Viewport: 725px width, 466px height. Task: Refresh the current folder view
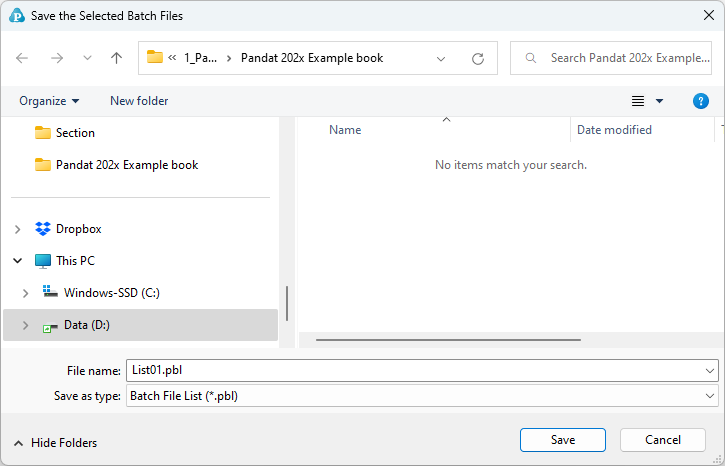click(478, 58)
